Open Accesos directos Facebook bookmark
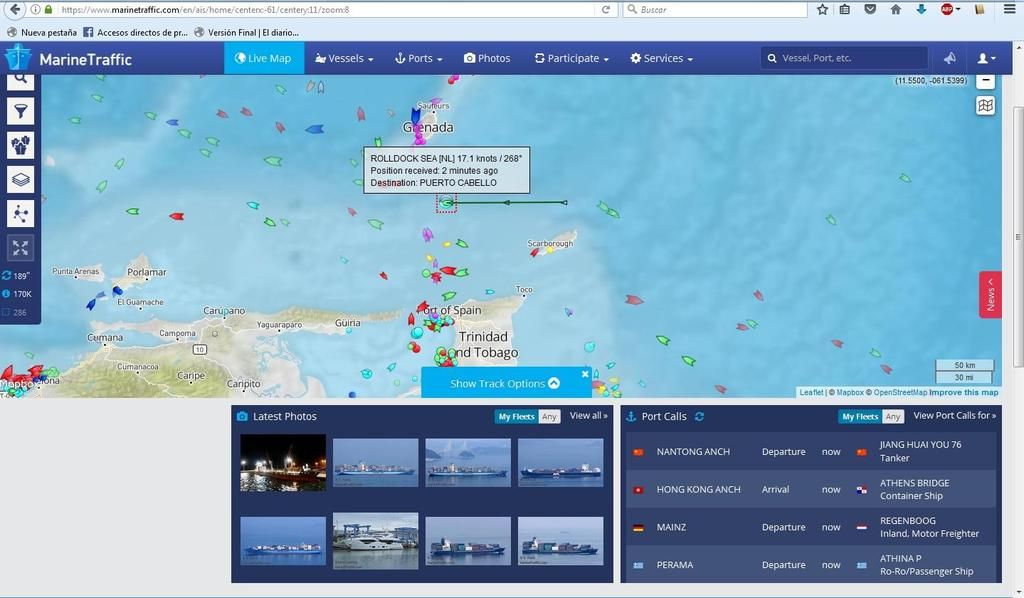Viewport: 1024px width, 598px height. click(135, 32)
